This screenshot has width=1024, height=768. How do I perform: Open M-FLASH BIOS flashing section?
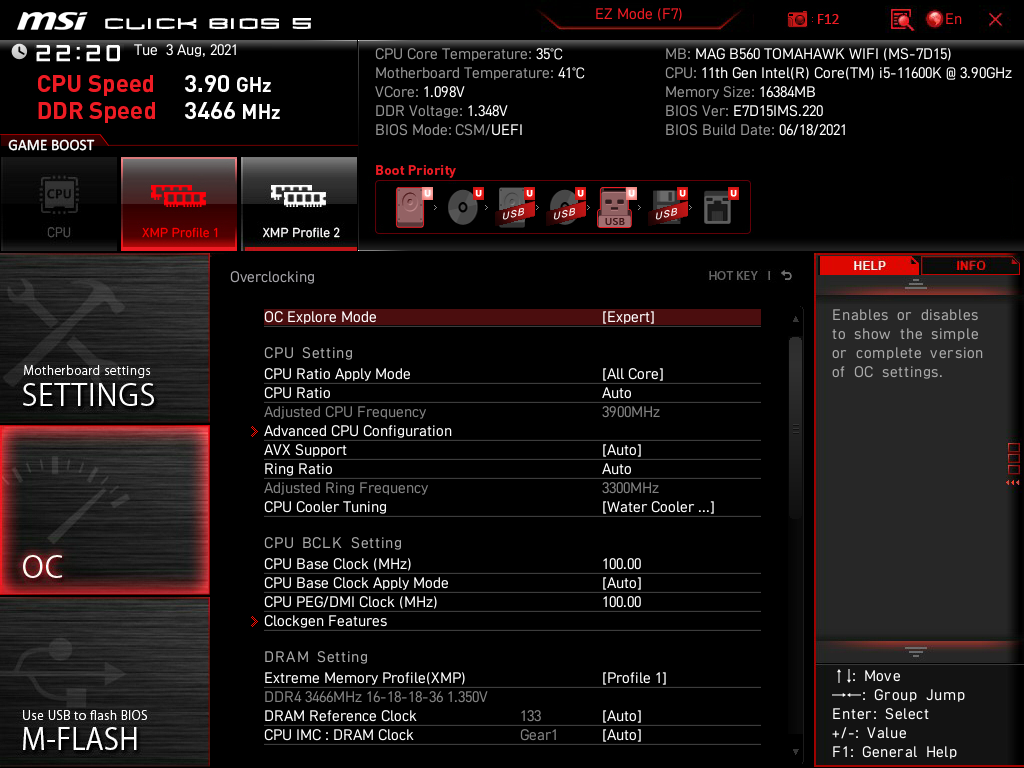pos(104,681)
